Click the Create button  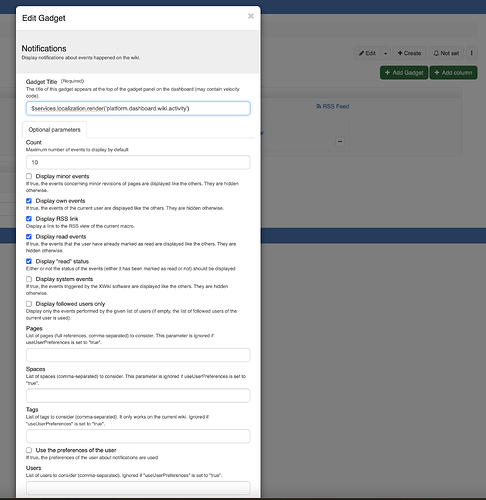pyautogui.click(x=409, y=53)
